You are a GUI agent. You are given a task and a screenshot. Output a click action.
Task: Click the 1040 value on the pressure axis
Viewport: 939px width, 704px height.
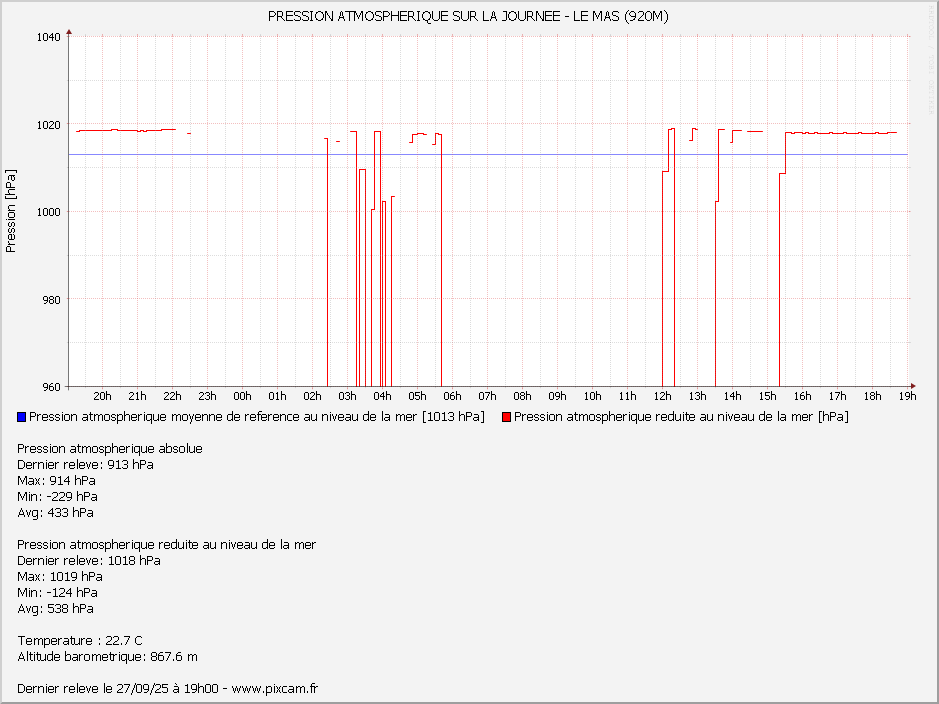pos(49,37)
